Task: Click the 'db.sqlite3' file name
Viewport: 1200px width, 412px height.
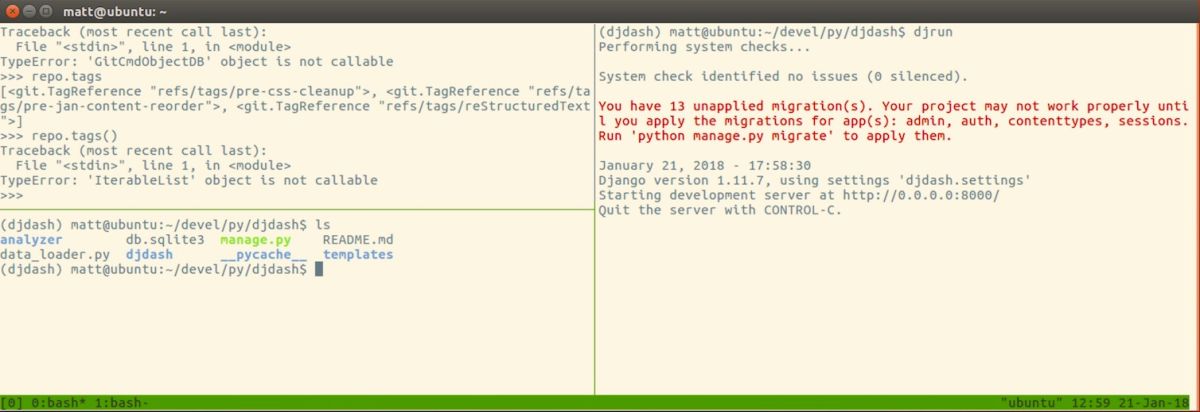Action: tap(165, 241)
